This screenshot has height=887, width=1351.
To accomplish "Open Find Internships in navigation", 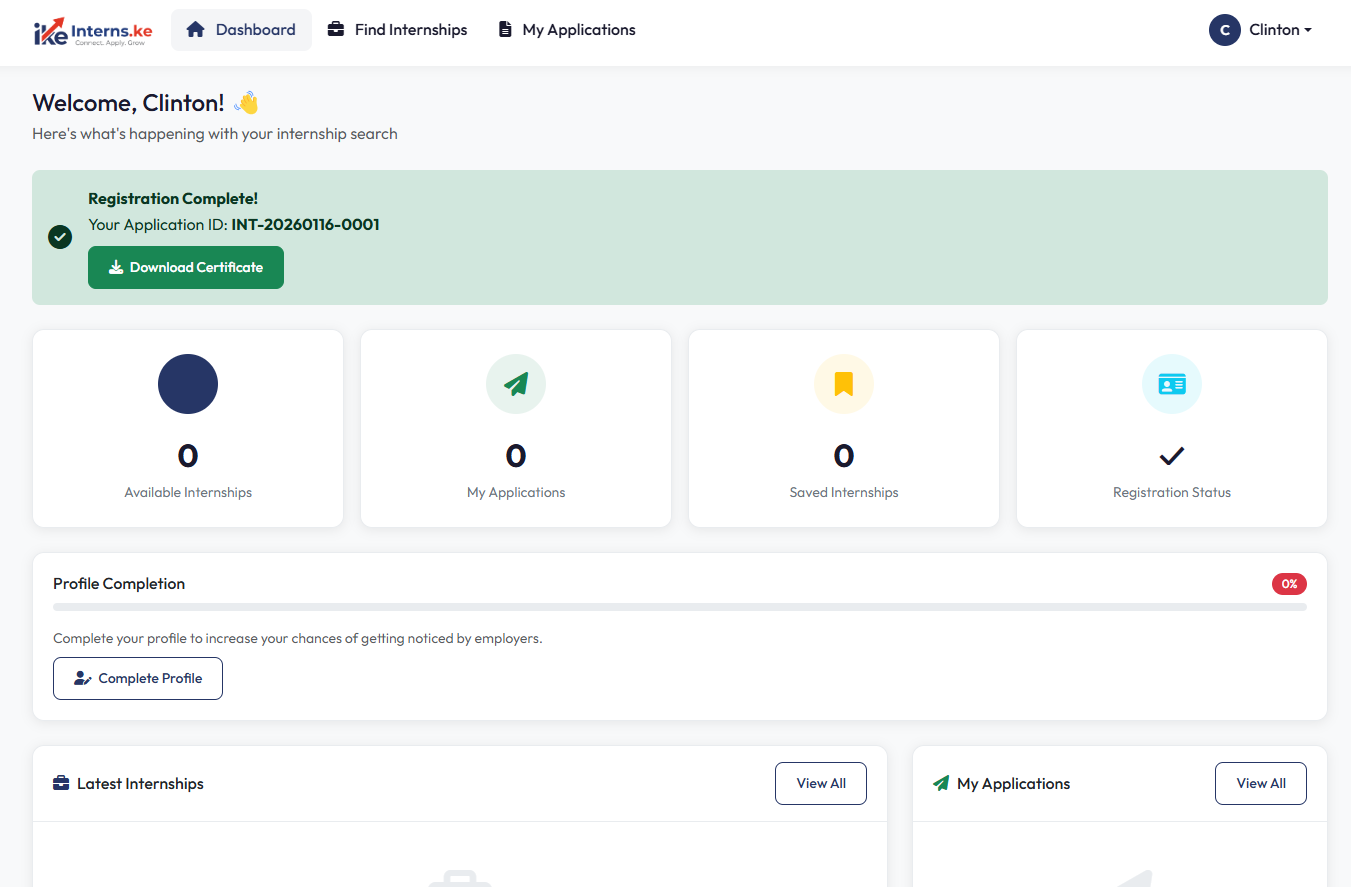I will click(397, 30).
